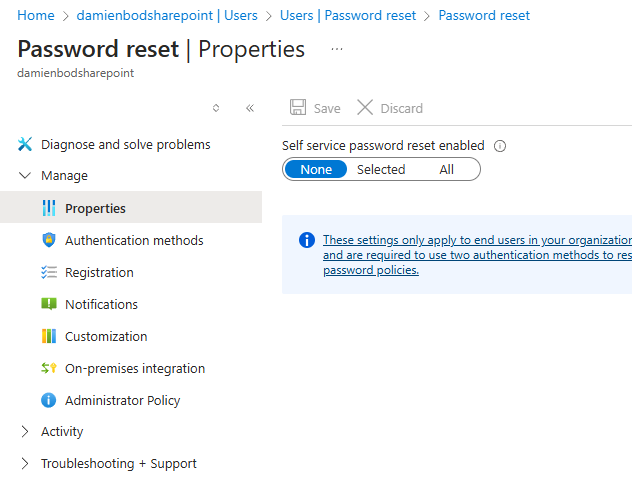This screenshot has height=498, width=632.
Task: Click the Save button label
Action: point(327,108)
